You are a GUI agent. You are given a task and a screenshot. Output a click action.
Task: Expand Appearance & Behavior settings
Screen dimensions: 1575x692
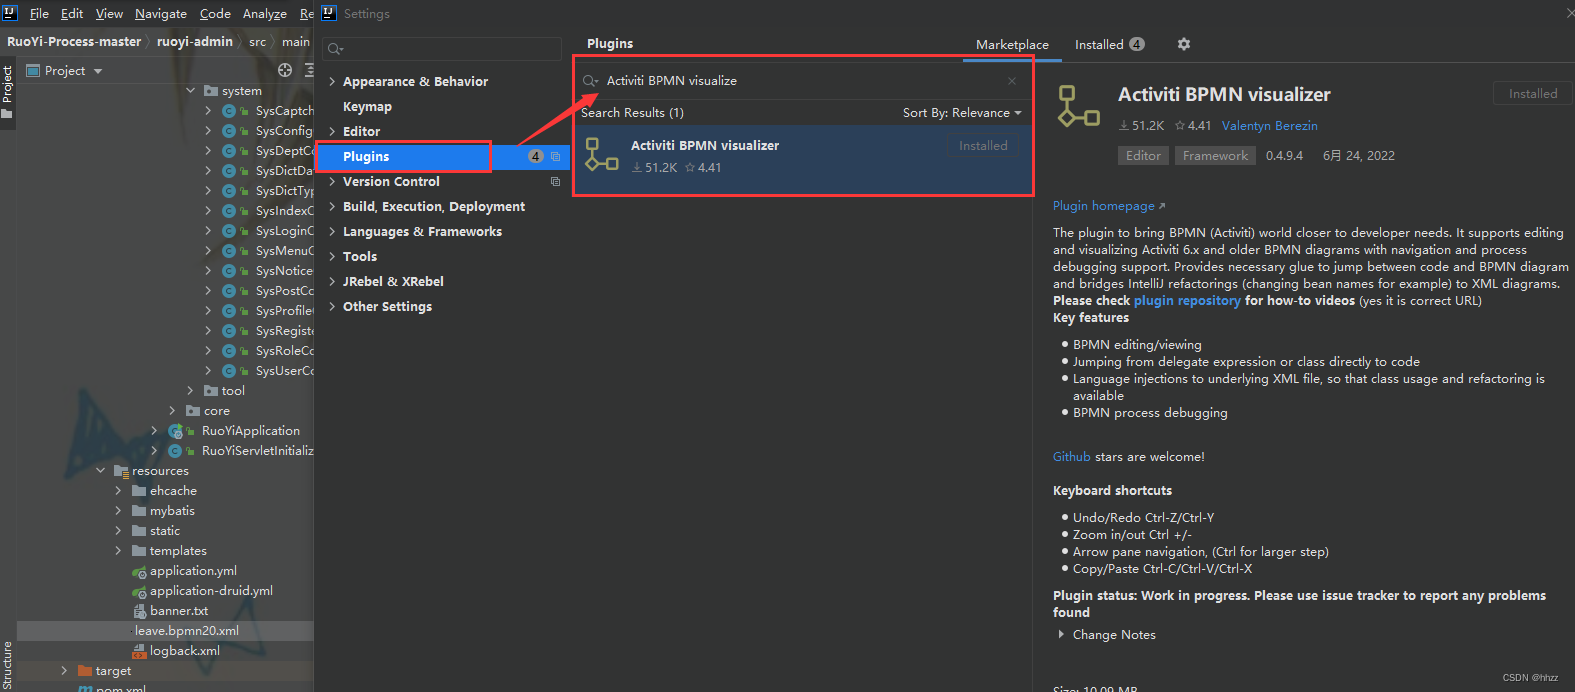[332, 82]
